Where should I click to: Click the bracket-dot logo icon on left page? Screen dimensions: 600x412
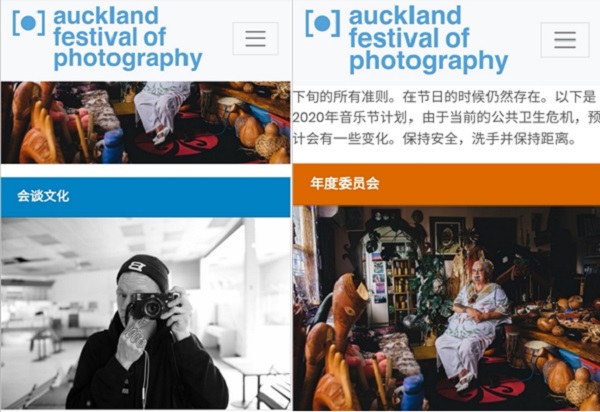tap(29, 23)
